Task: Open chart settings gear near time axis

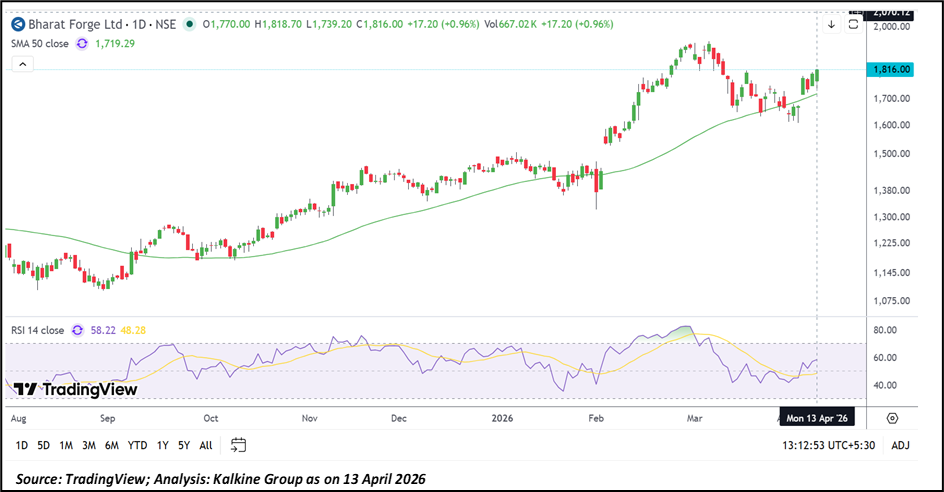Action: click(892, 418)
